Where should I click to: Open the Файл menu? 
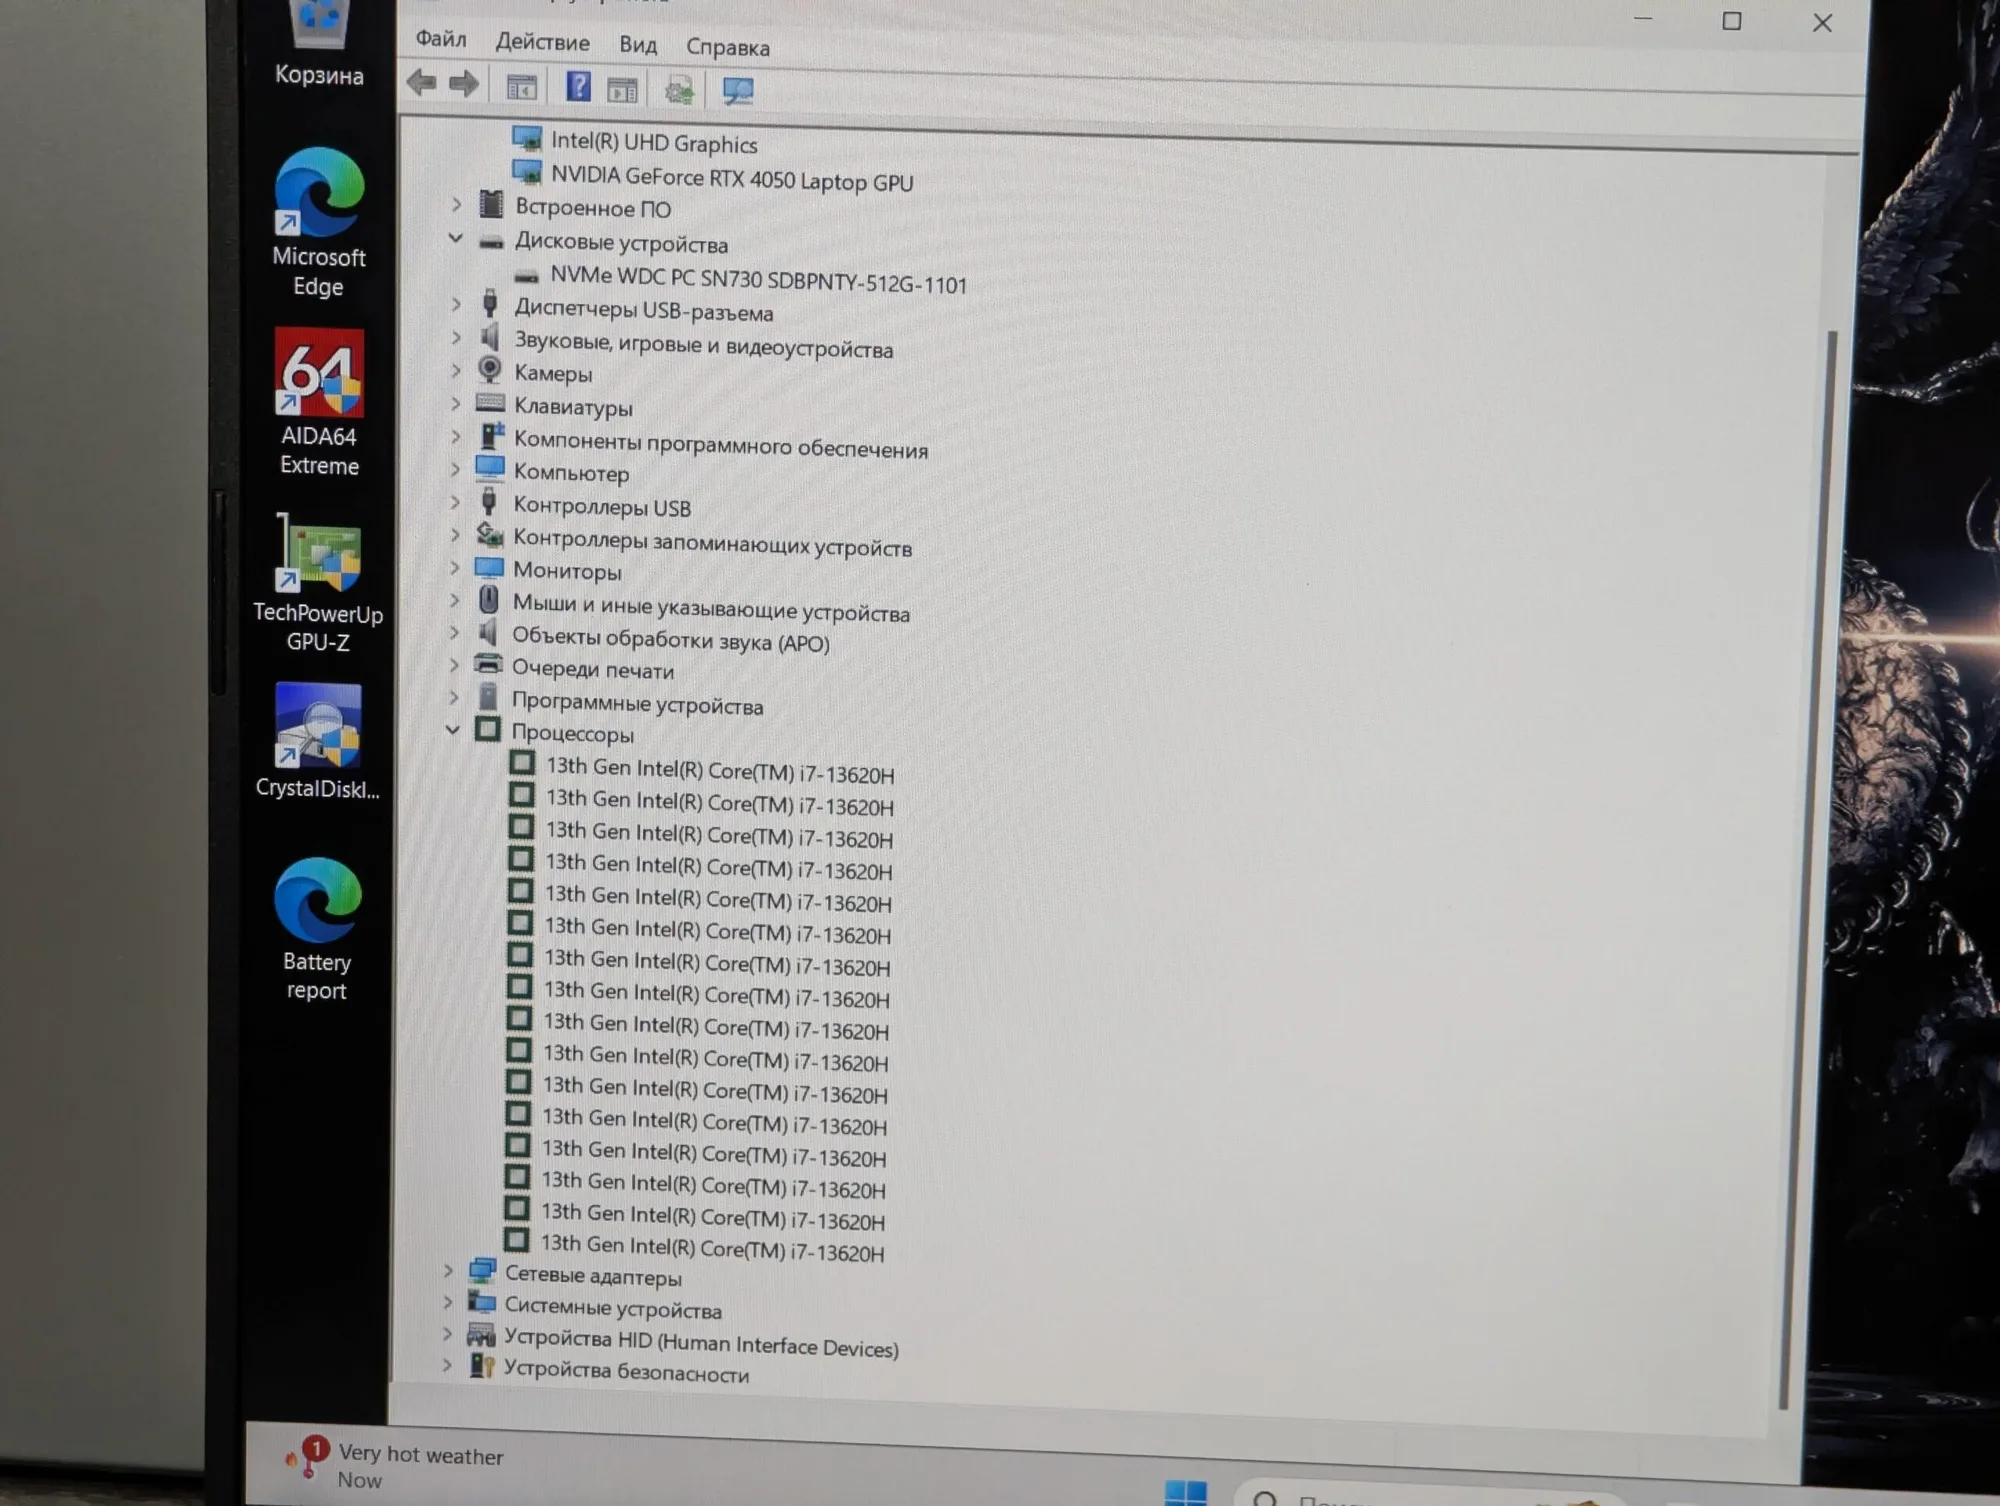click(441, 39)
